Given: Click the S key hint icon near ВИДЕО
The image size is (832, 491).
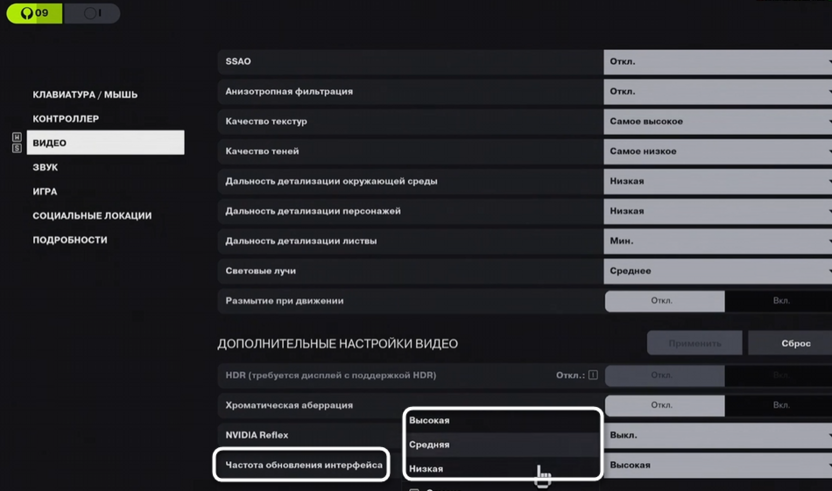Looking at the screenshot, I should pos(17,148).
